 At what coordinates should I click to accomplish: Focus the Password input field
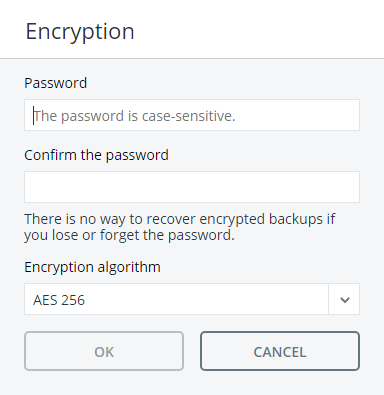click(192, 115)
